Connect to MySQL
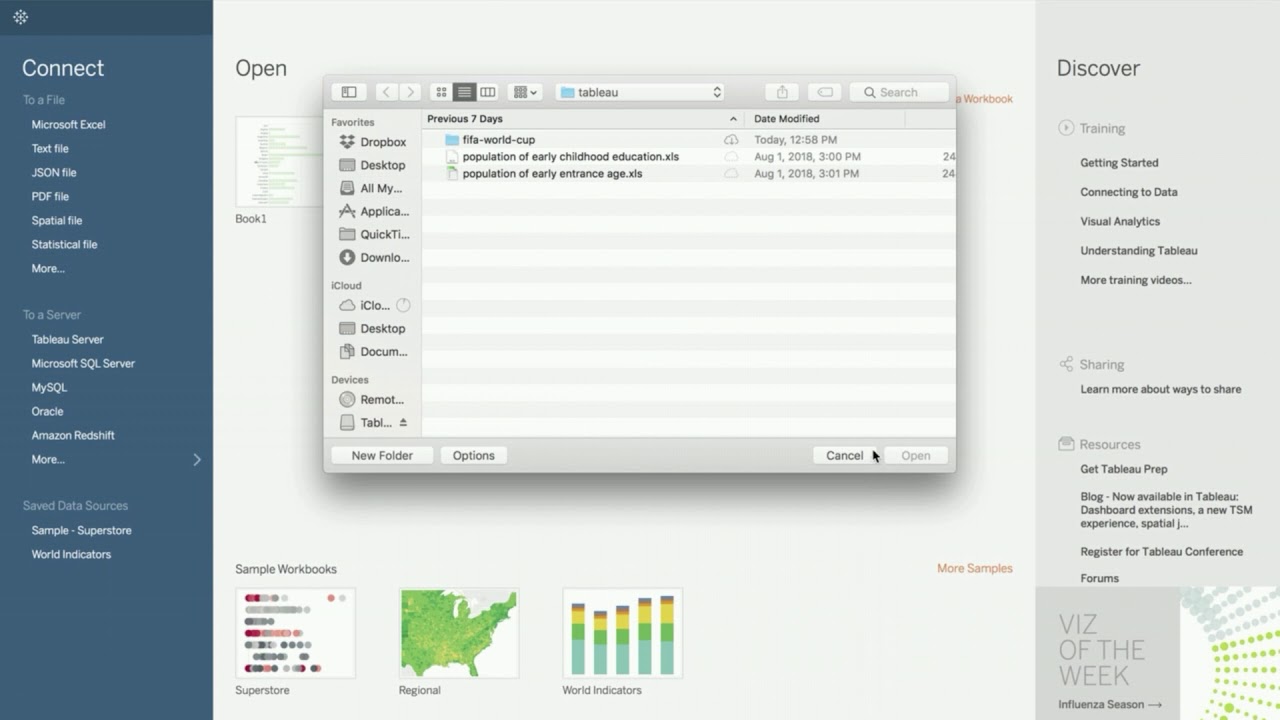Image resolution: width=1280 pixels, height=720 pixels. 49,388
